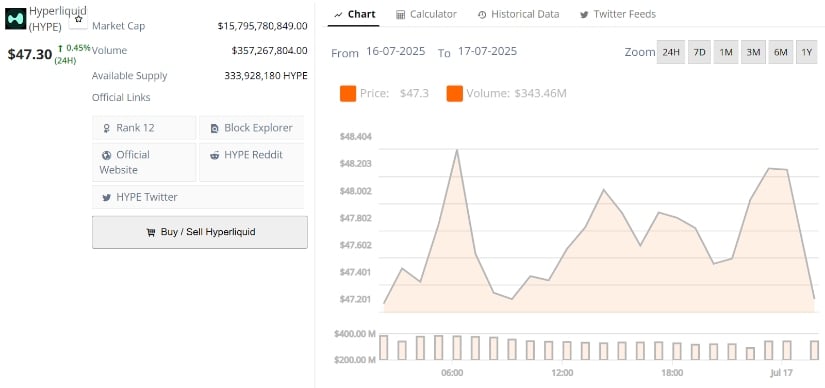Click the 18:00 x-axis label
This screenshot has width=825, height=388.
[x=672, y=373]
